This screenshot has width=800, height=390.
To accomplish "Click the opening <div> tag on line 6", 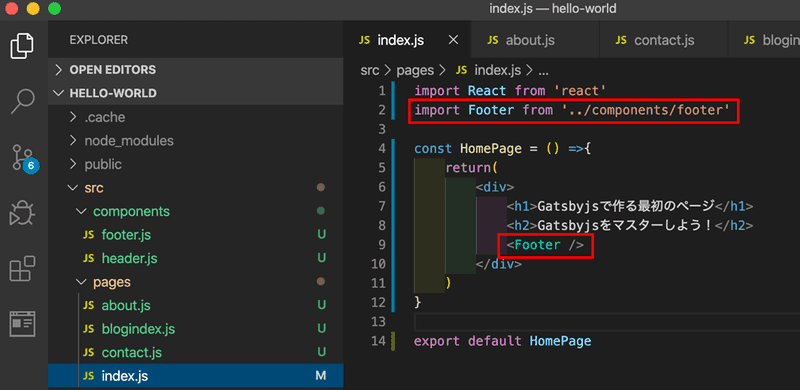I will [495, 187].
